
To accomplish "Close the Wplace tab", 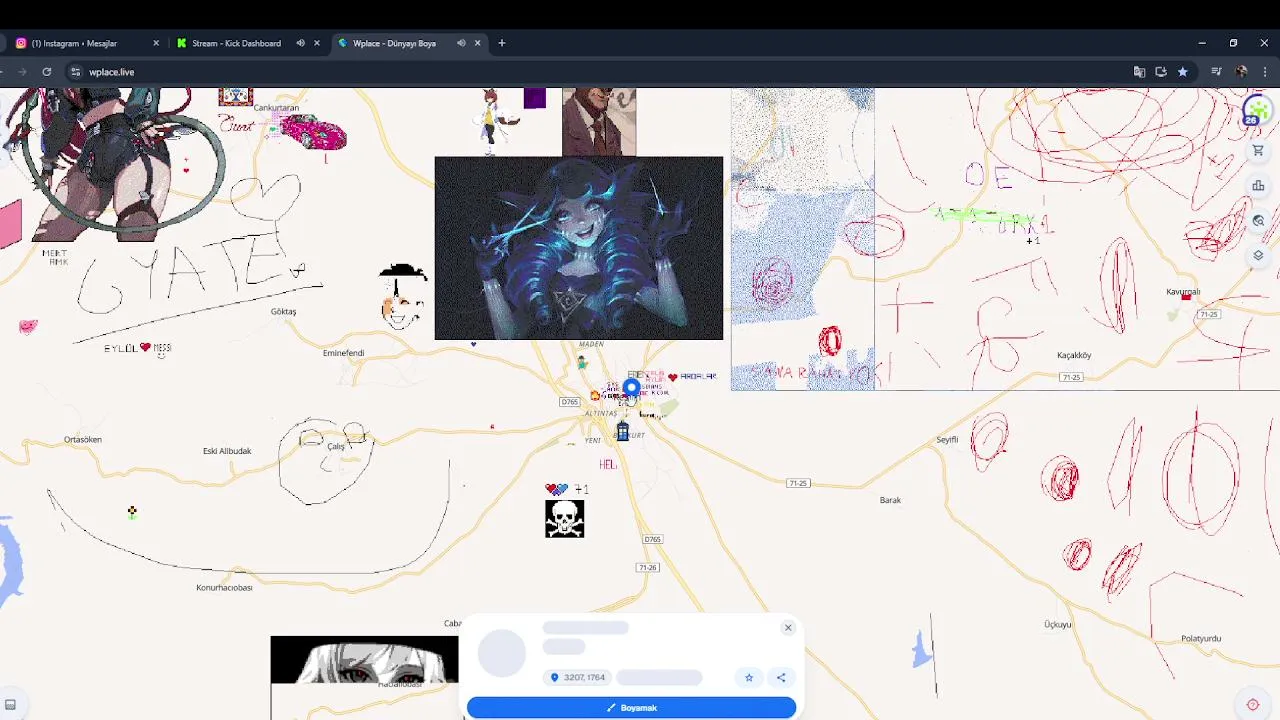I will pyautogui.click(x=478, y=43).
